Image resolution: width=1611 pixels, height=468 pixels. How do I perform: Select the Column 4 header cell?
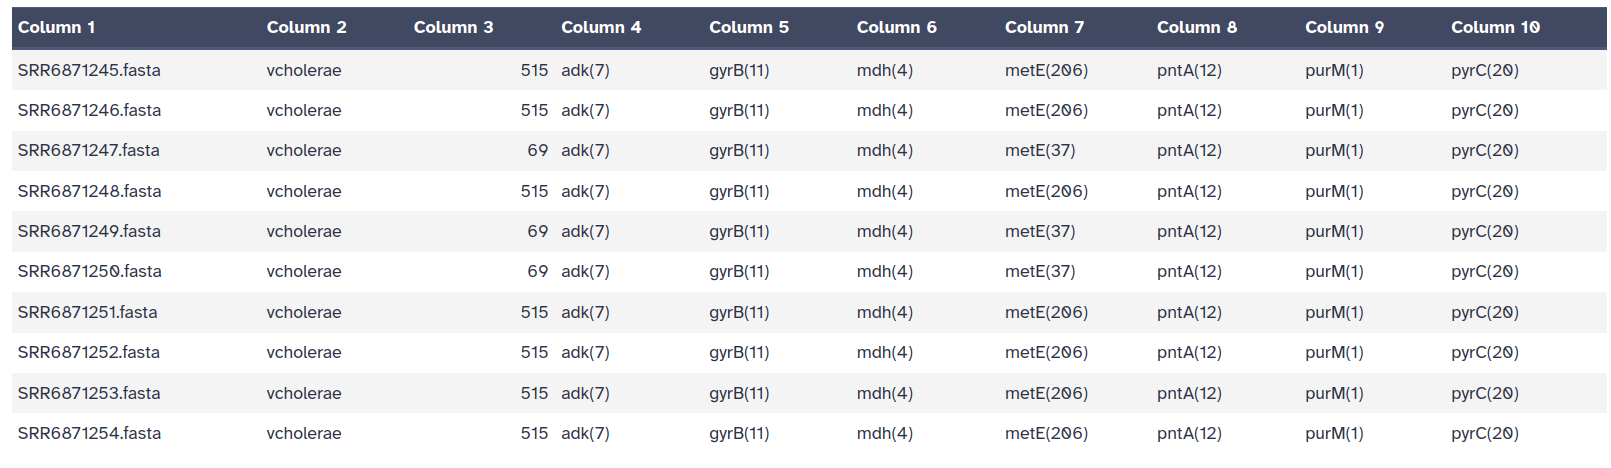pyautogui.click(x=601, y=27)
